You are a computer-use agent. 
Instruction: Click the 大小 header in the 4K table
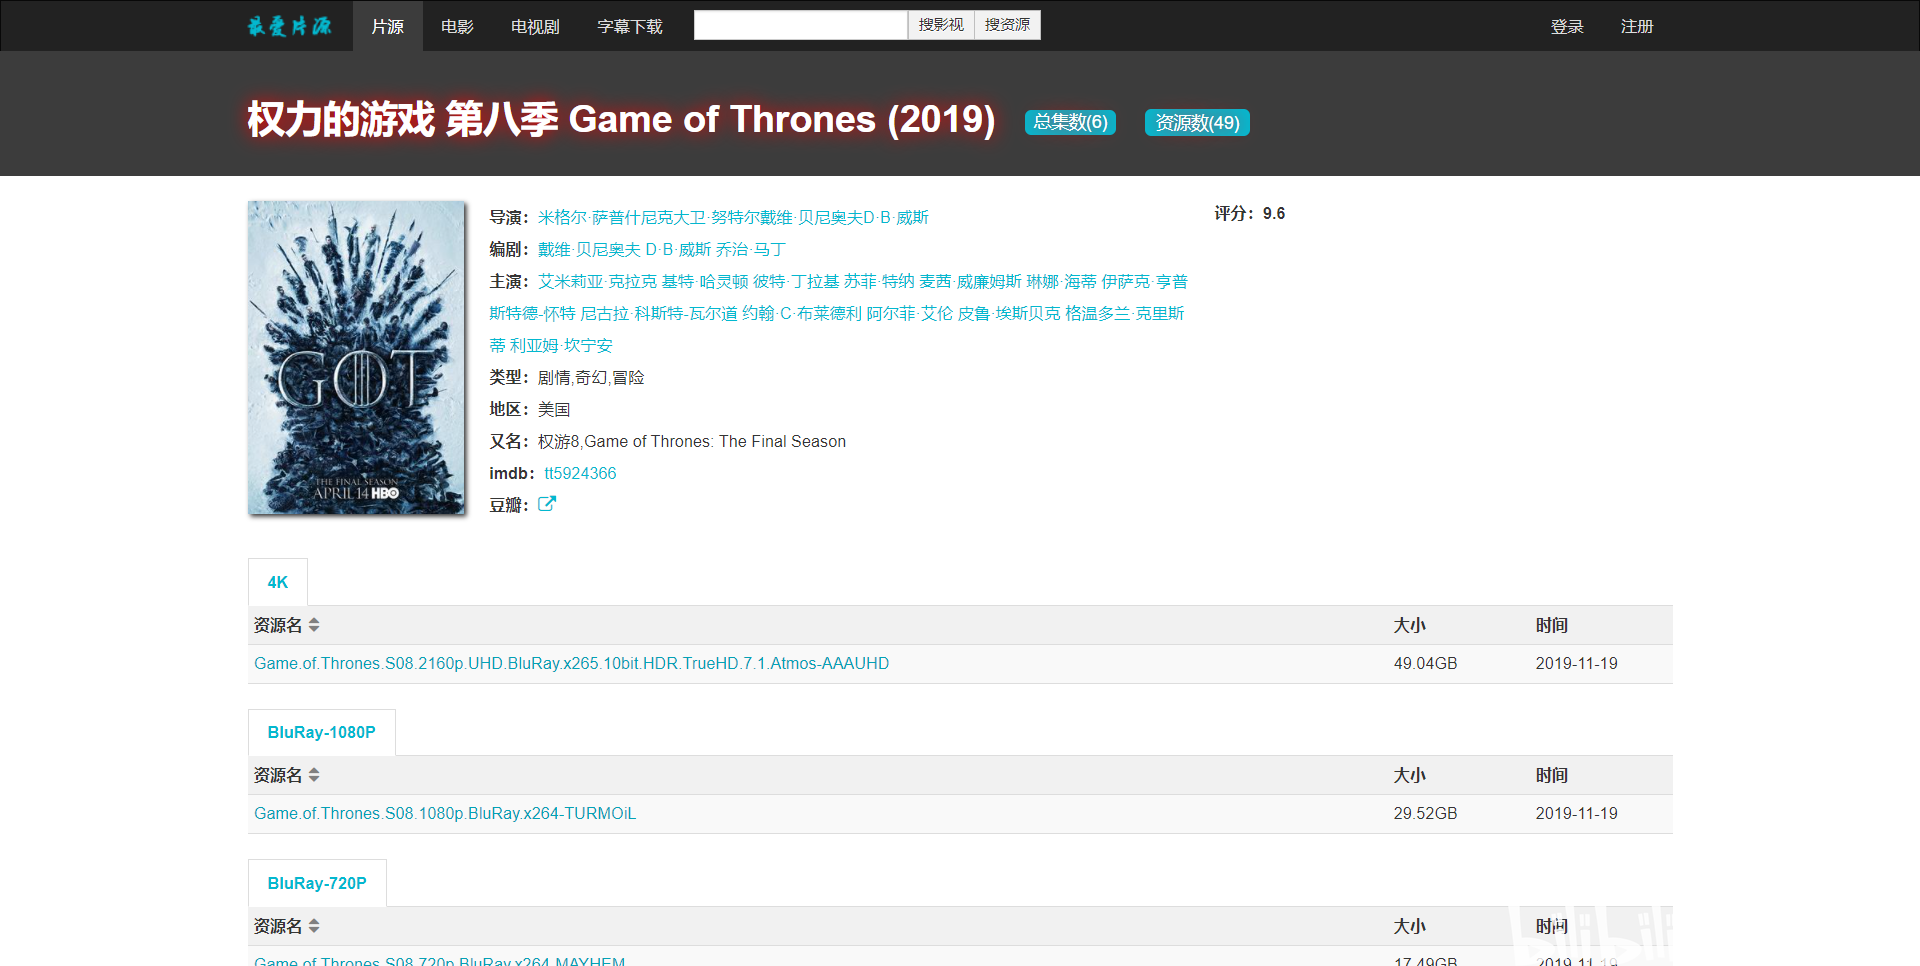pyautogui.click(x=1410, y=625)
